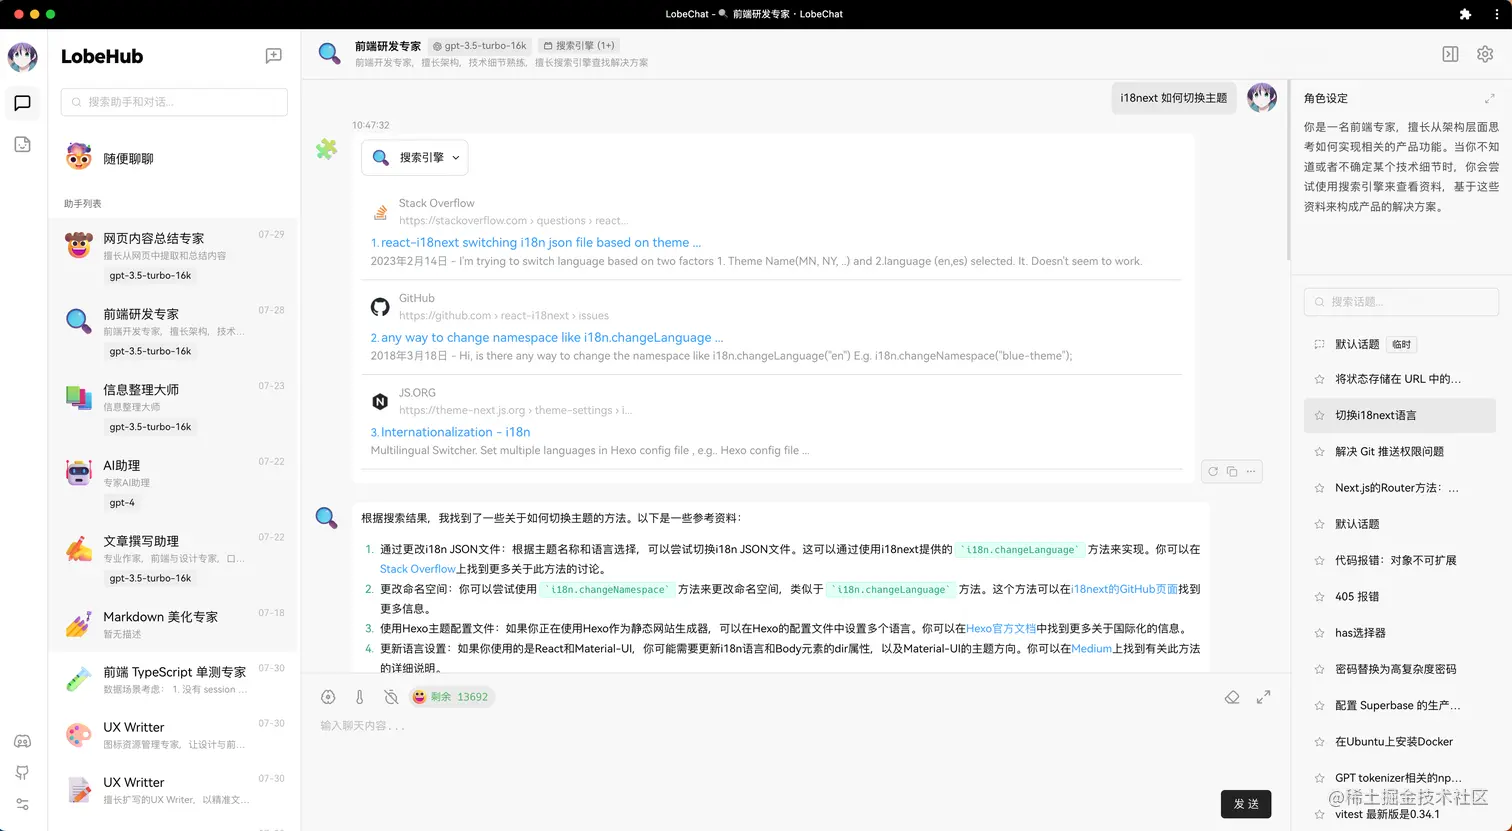Click the 发送 send button

[x=1246, y=804]
